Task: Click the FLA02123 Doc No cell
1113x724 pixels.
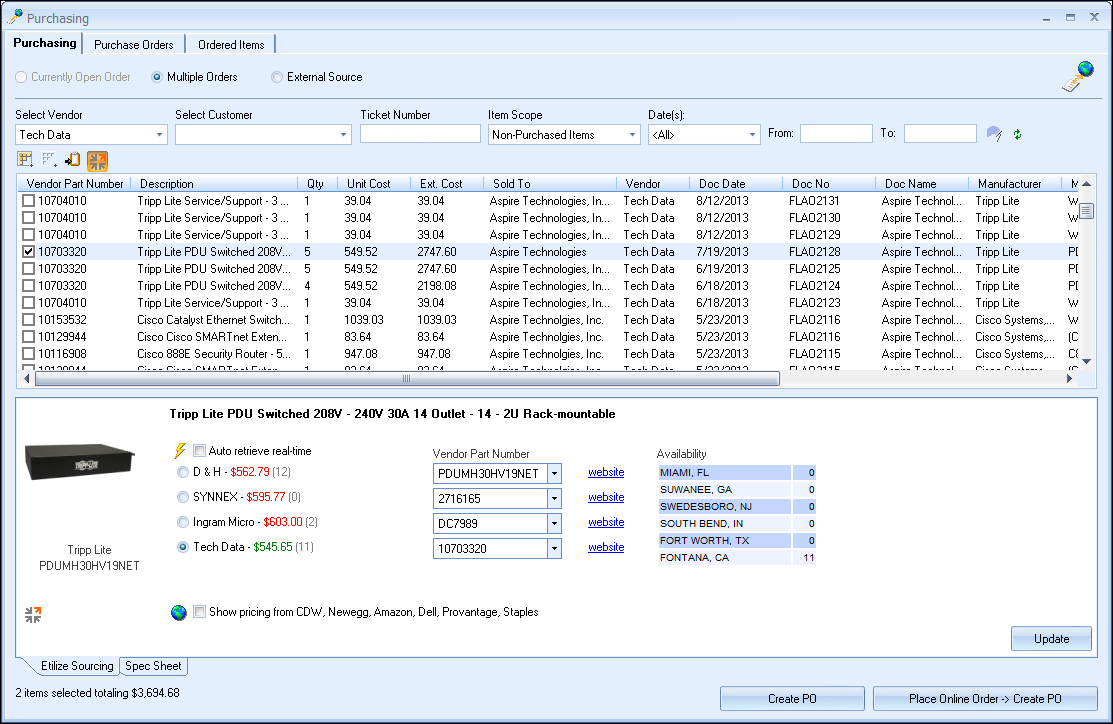Action: [814, 303]
